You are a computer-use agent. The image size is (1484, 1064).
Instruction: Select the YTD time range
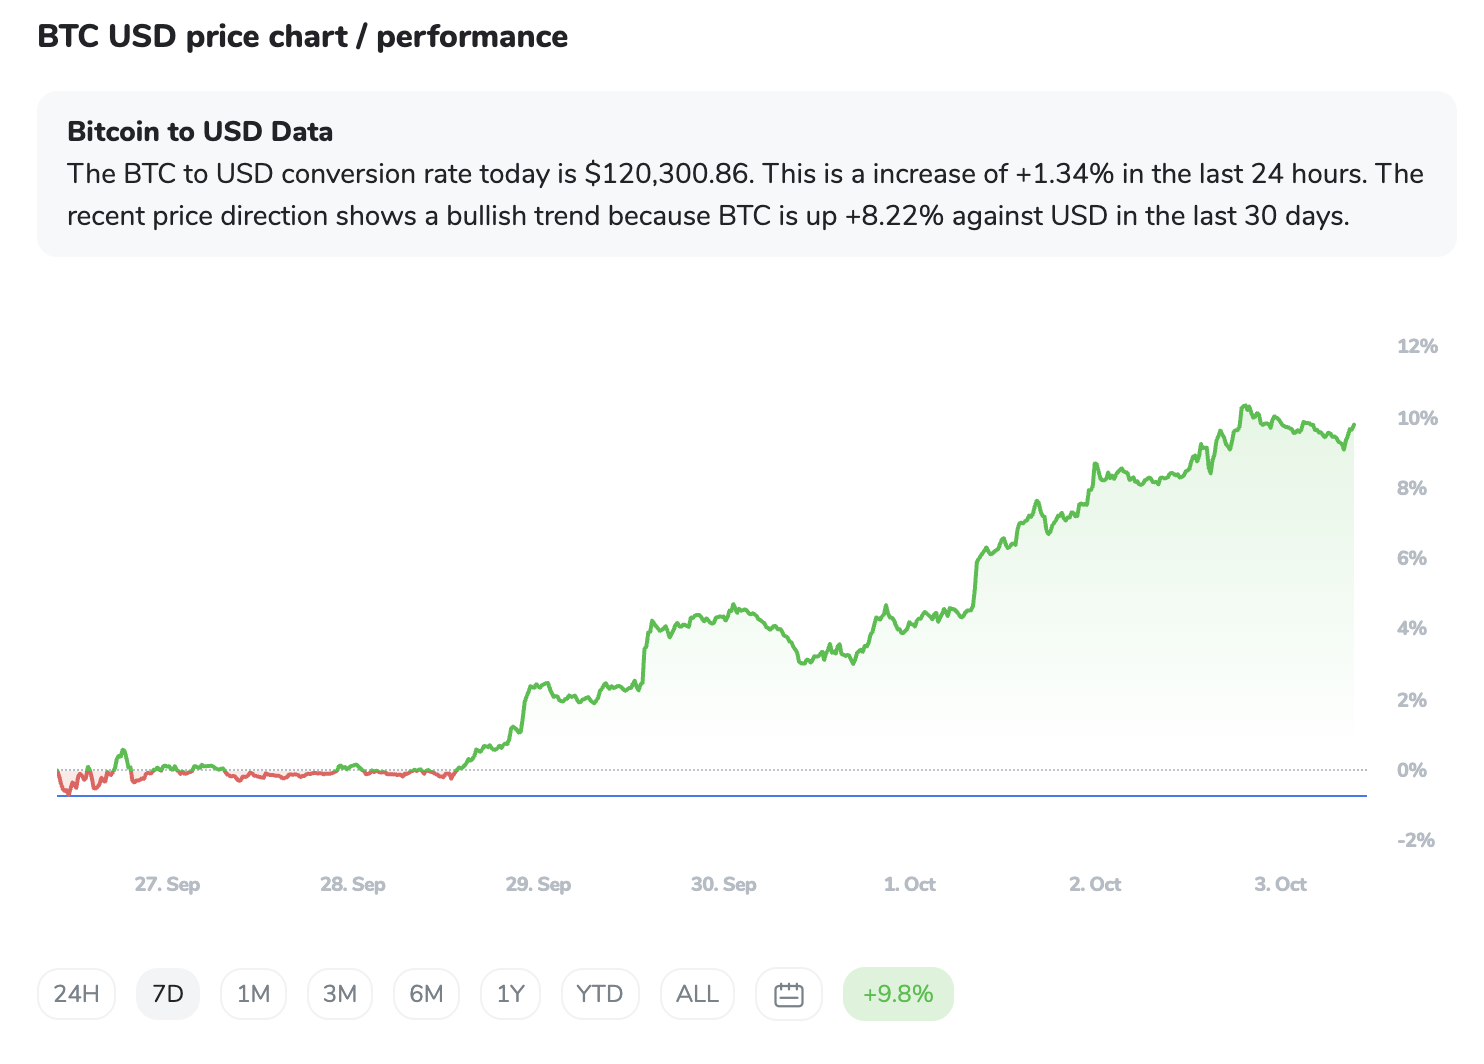600,994
